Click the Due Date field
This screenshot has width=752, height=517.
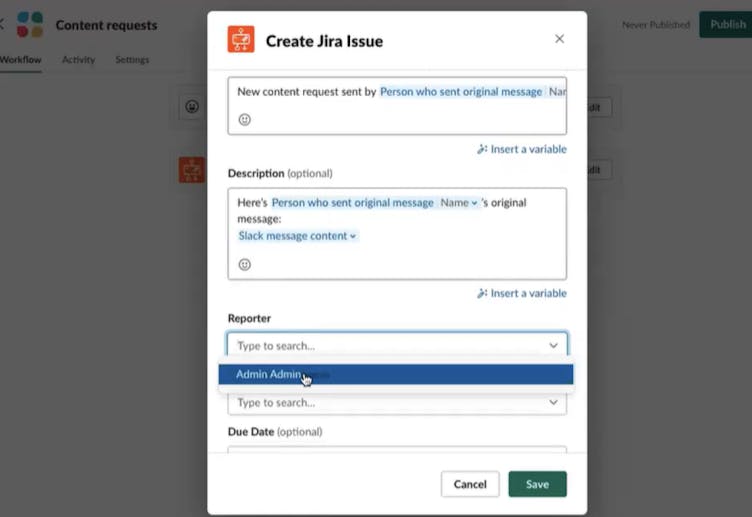click(x=397, y=449)
